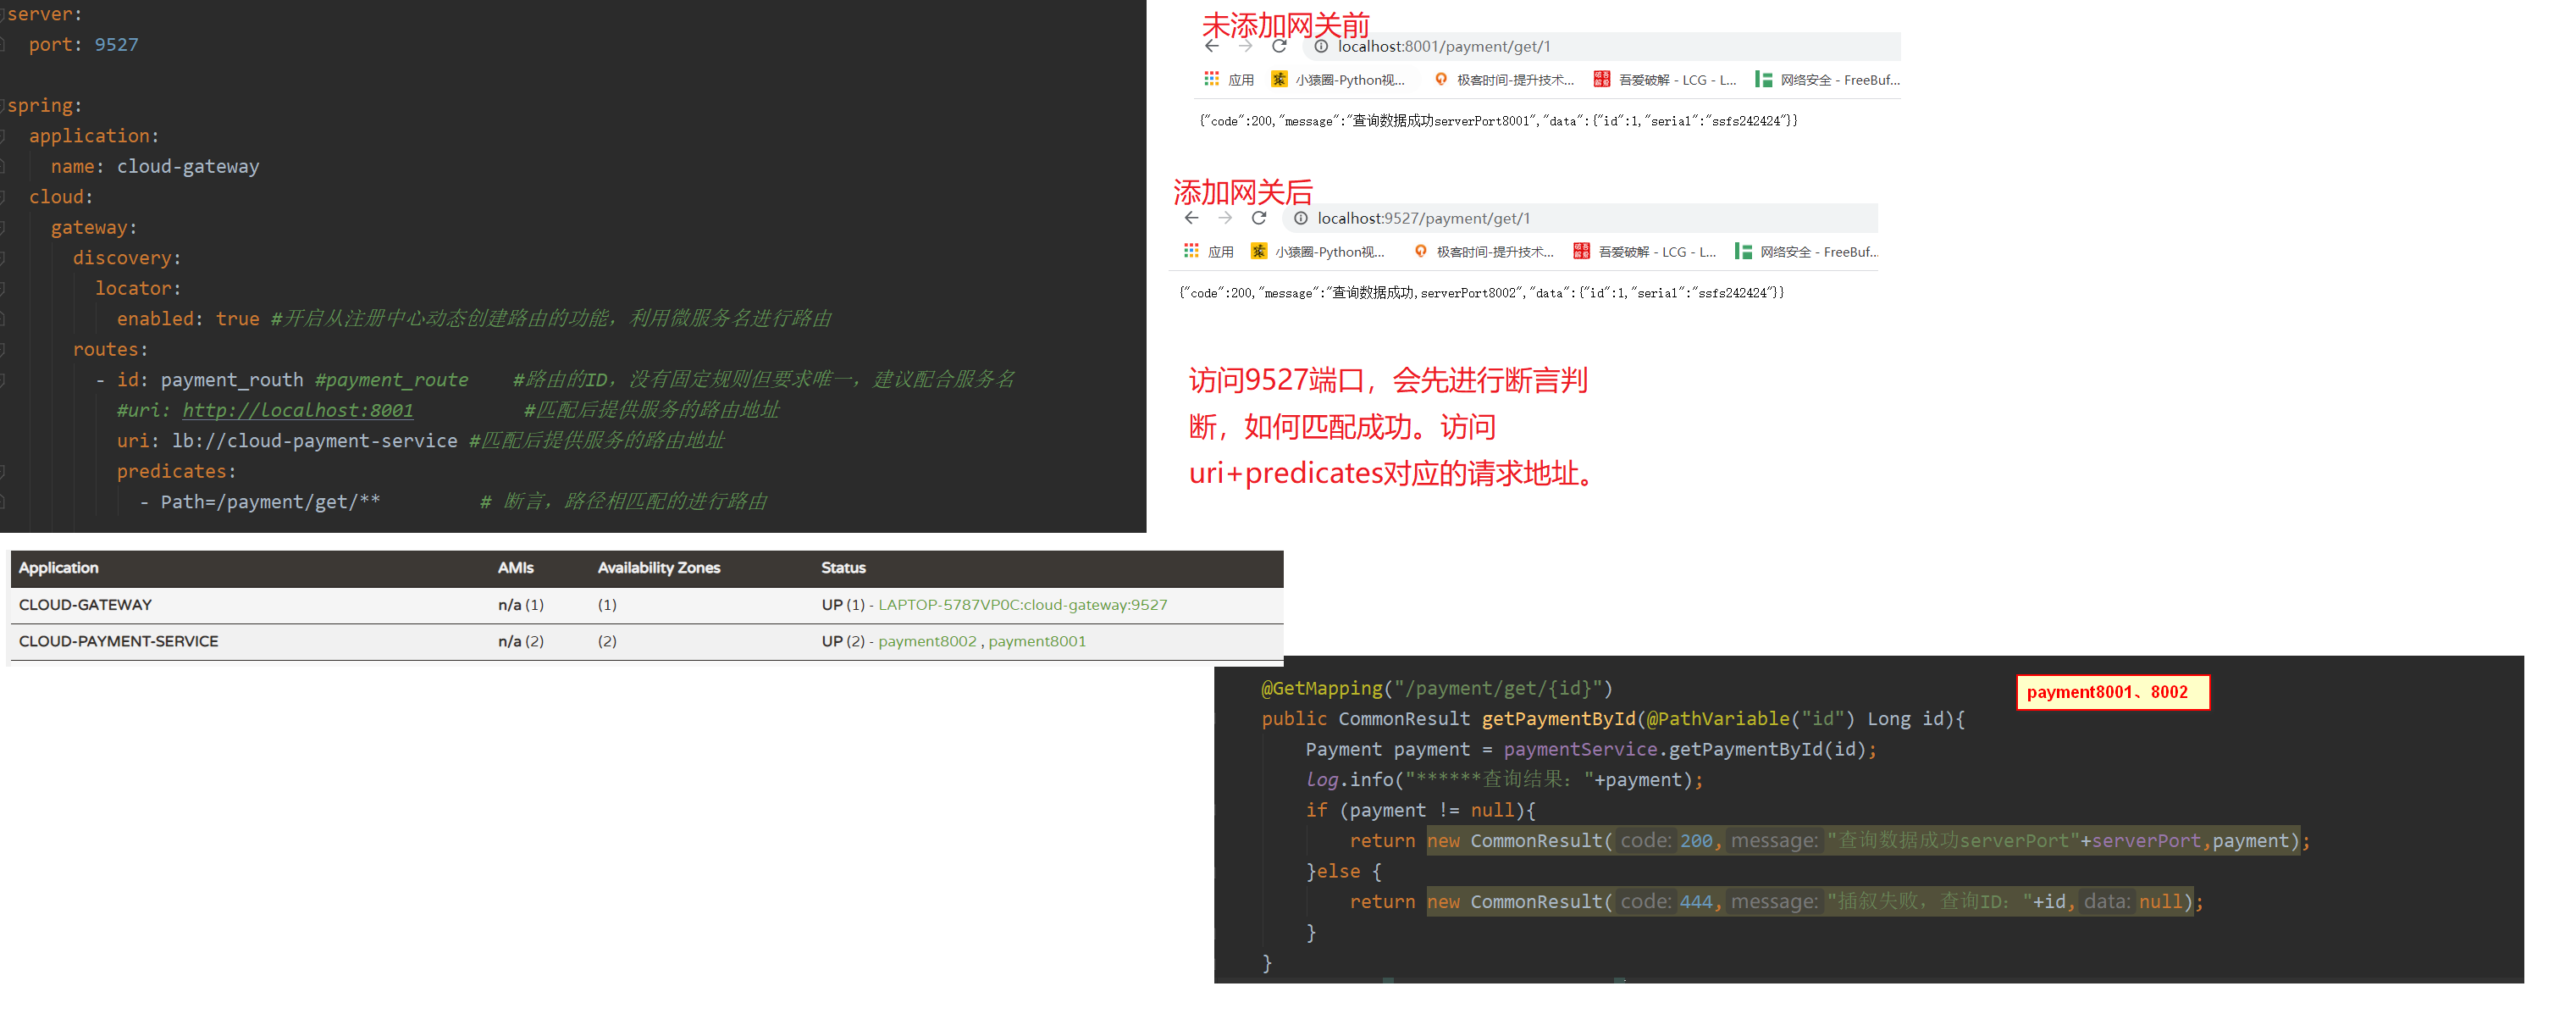Click forward arrow in localhost:9527 browser
Viewport: 2576px width, 1025px height.
pos(1225,218)
